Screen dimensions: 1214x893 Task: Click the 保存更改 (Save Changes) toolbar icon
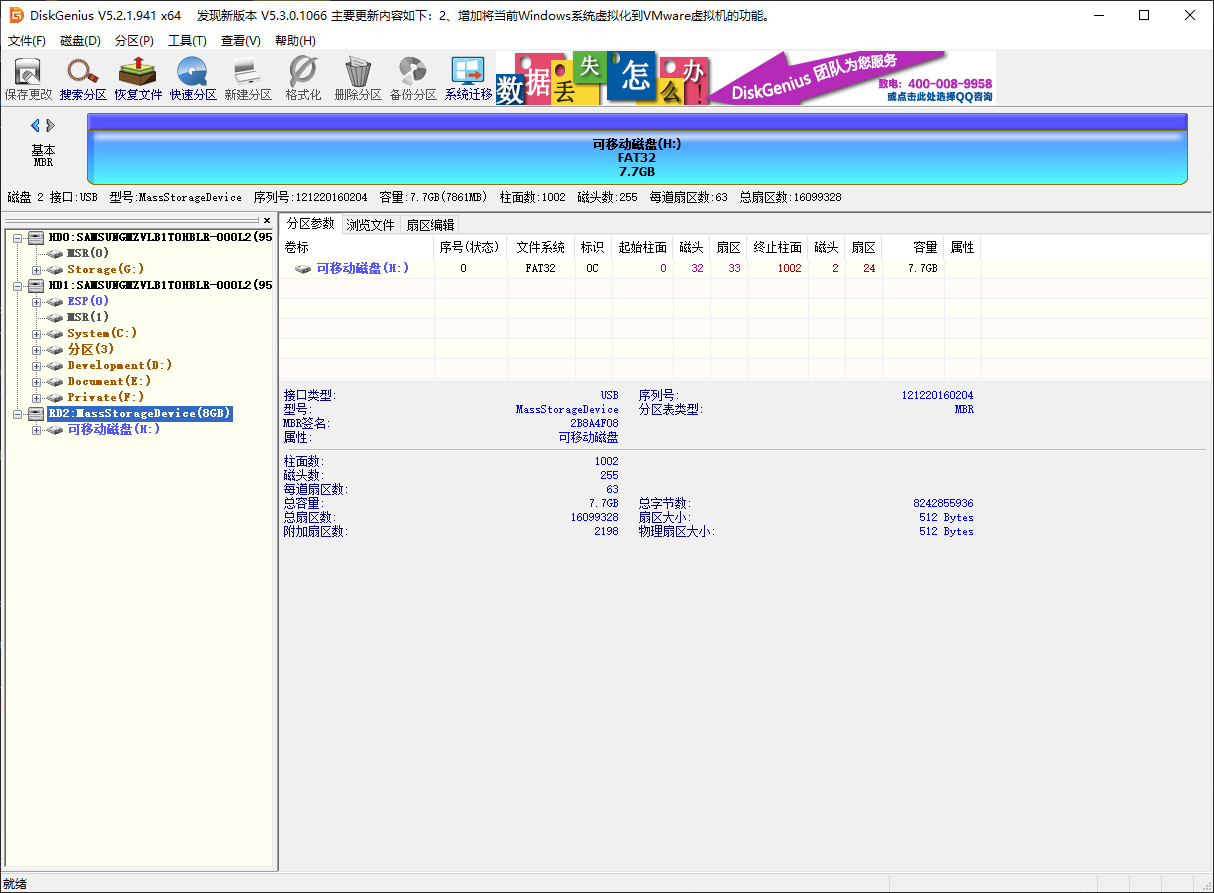coord(28,78)
